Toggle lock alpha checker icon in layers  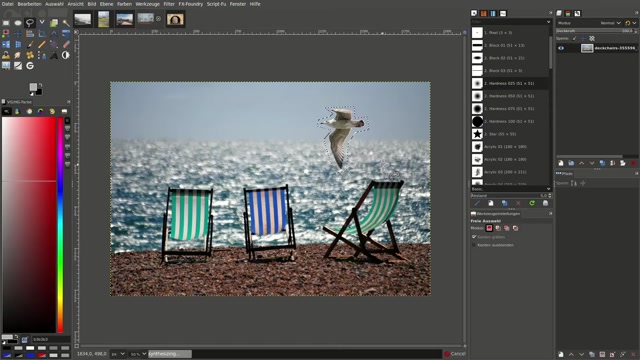point(592,38)
